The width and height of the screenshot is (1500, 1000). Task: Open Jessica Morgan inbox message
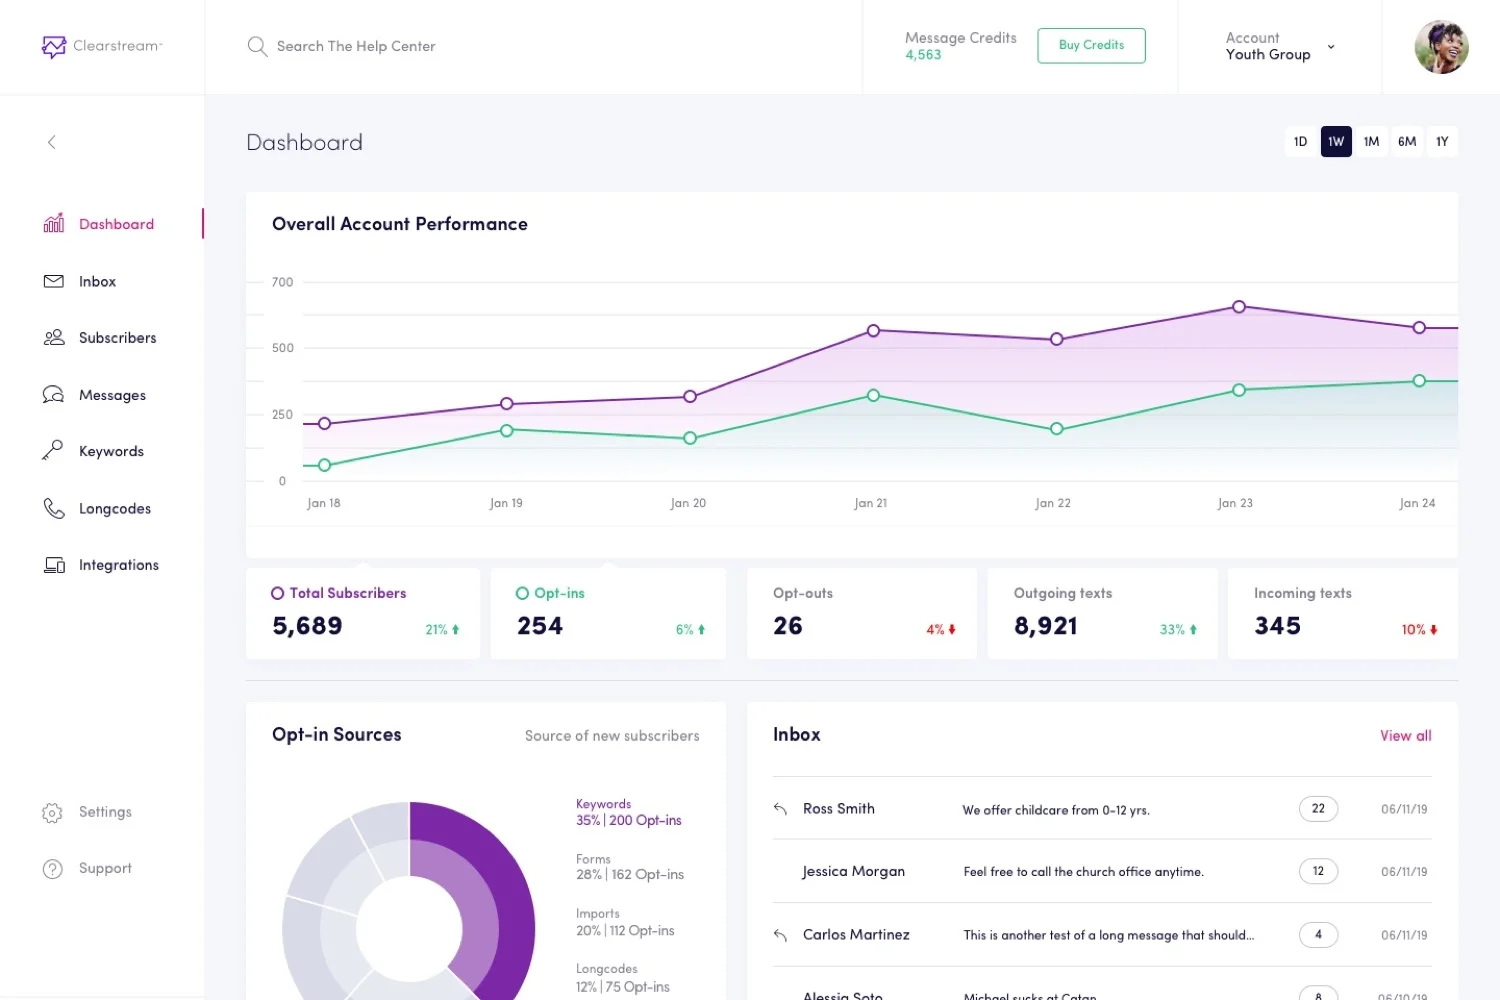tap(1102, 872)
